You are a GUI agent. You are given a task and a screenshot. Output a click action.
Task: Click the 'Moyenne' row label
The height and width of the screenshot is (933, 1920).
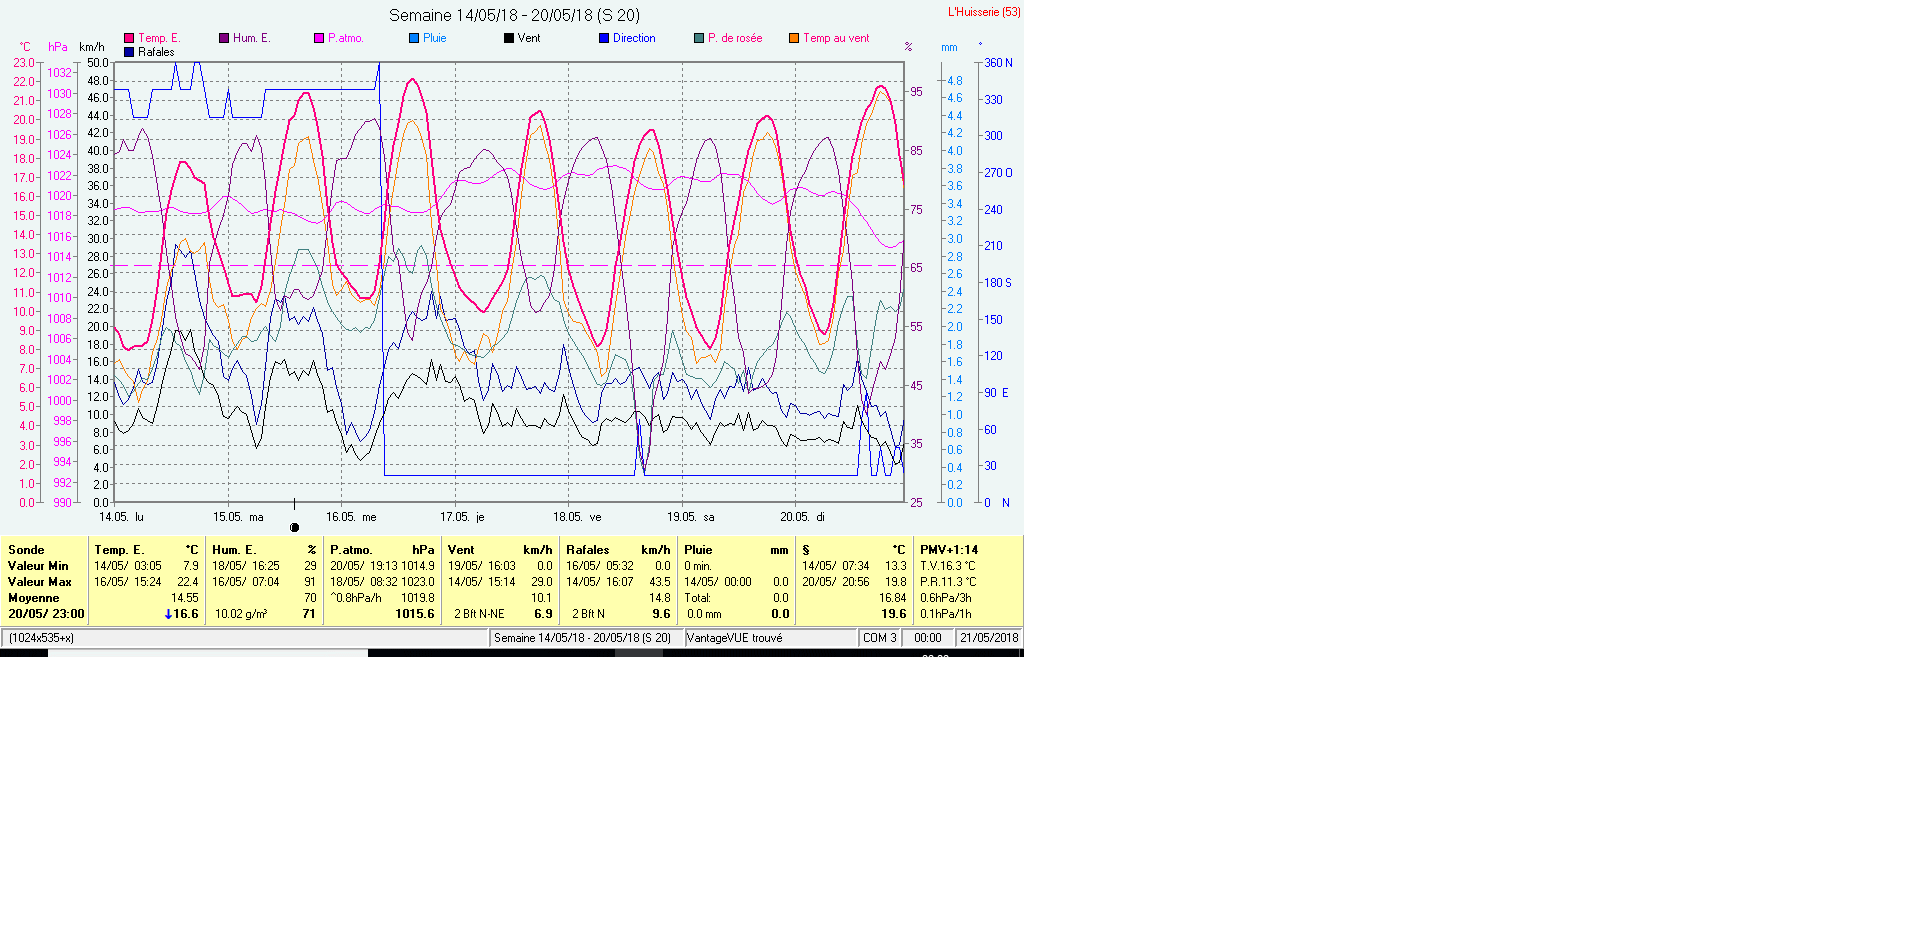pyautogui.click(x=34, y=598)
